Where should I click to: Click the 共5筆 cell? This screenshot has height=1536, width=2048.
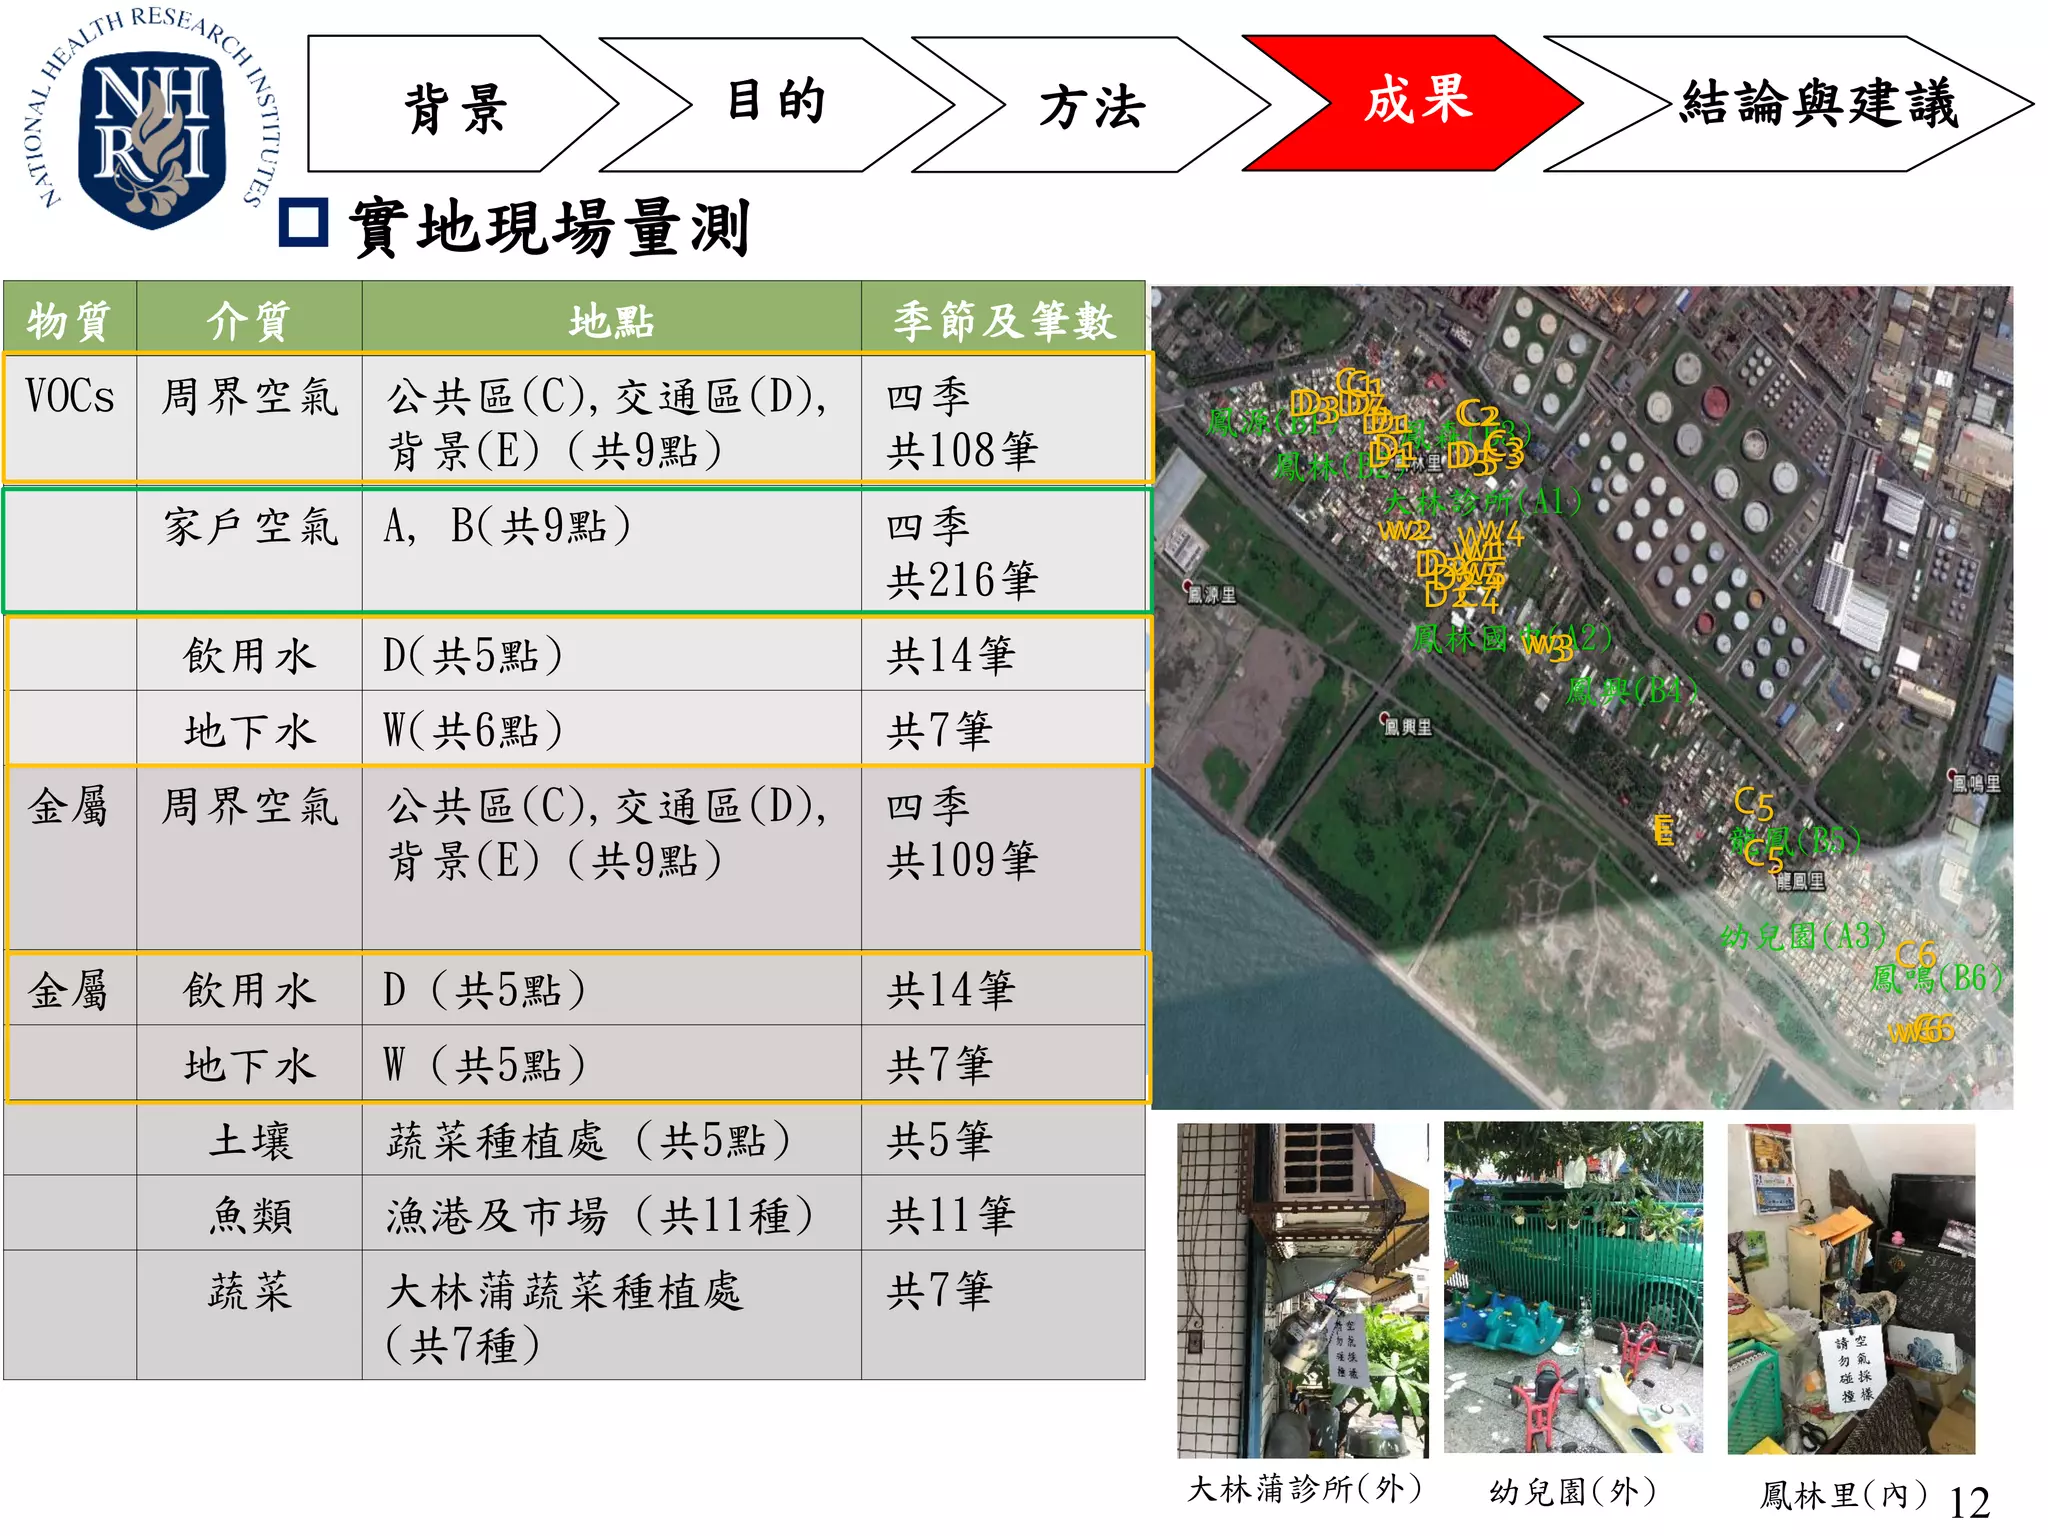pyautogui.click(x=1003, y=1140)
